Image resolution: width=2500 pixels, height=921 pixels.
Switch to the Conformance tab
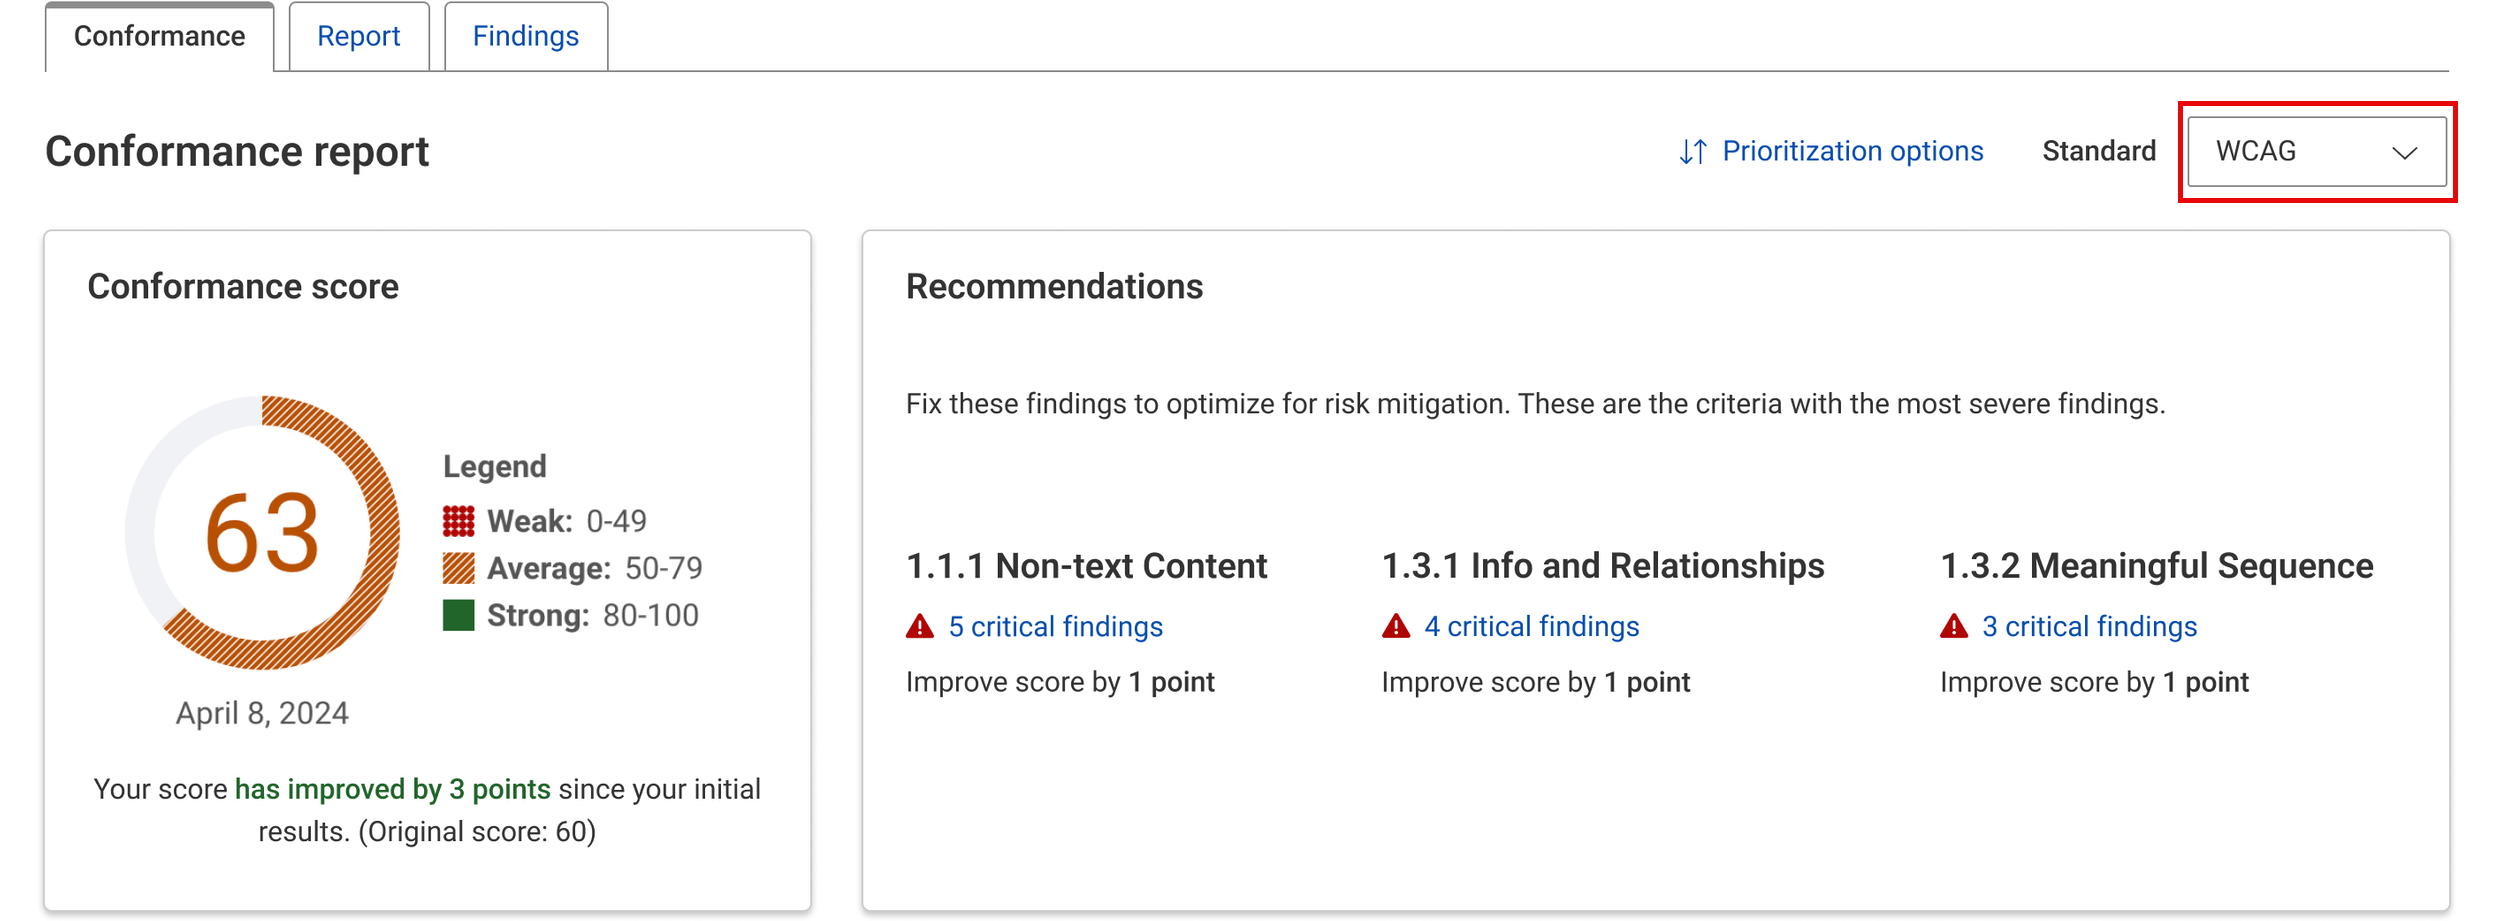(x=159, y=37)
